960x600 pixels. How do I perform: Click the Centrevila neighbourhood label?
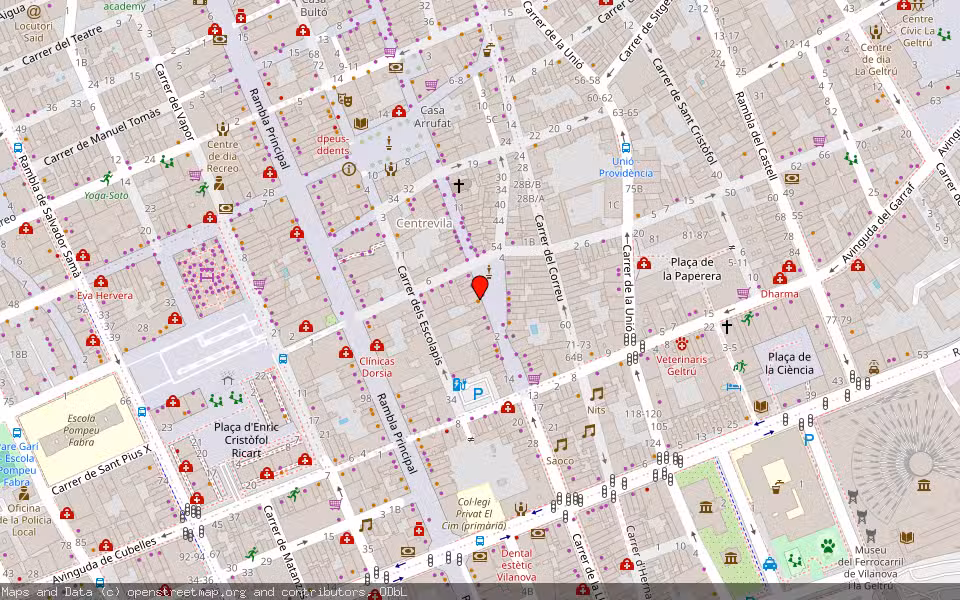coord(424,223)
